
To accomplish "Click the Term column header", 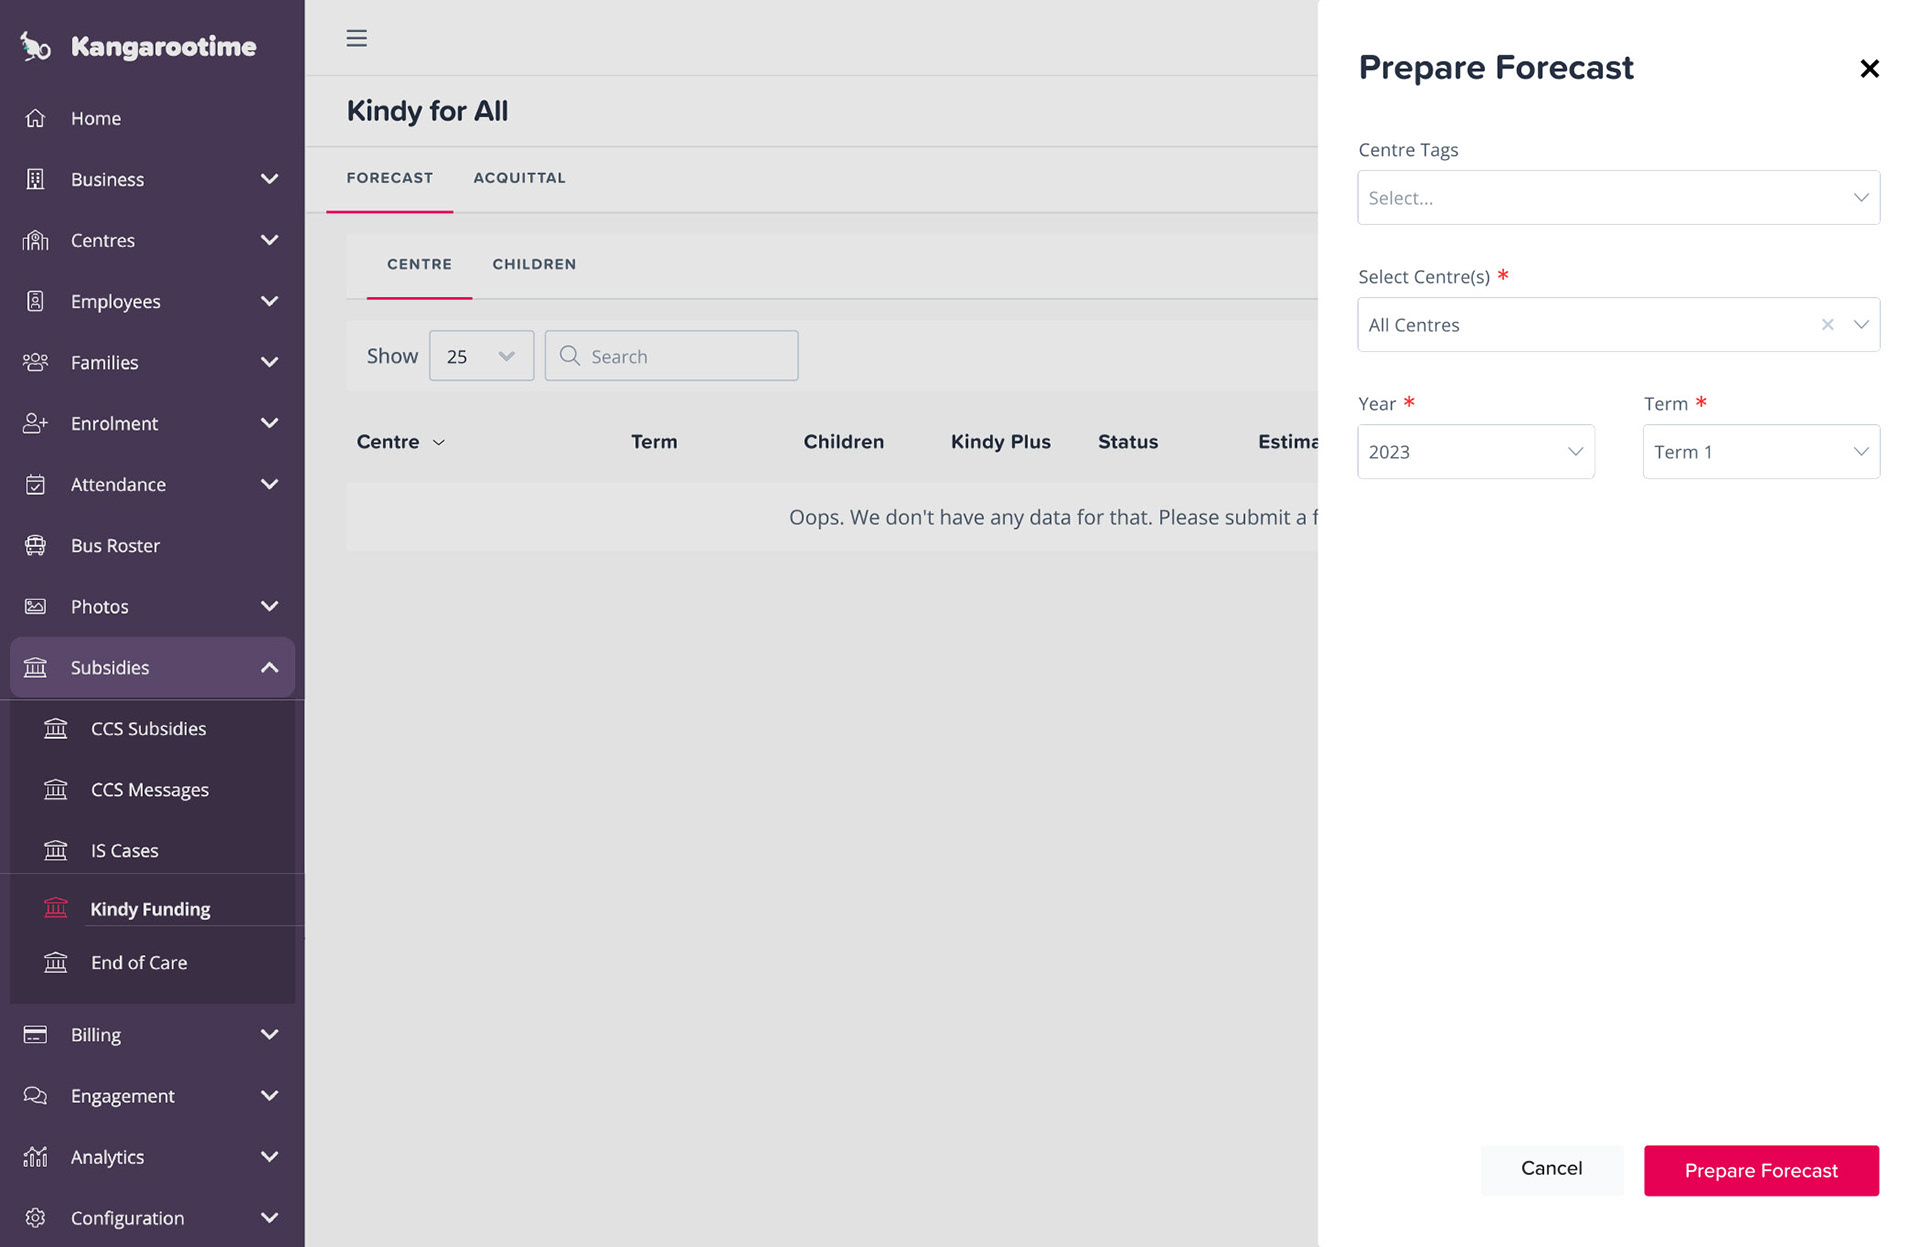I will coord(654,441).
